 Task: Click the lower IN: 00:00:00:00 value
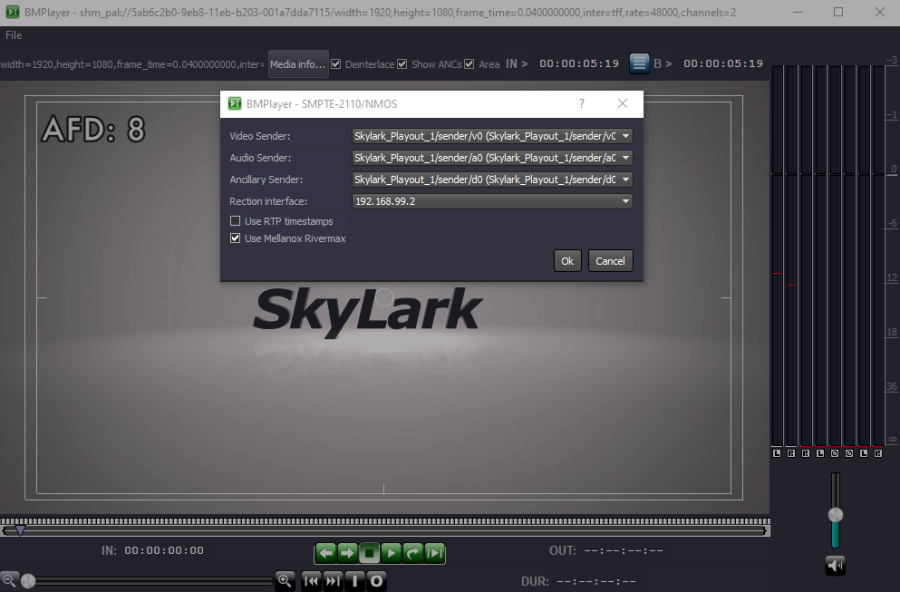pyautogui.click(x=164, y=550)
